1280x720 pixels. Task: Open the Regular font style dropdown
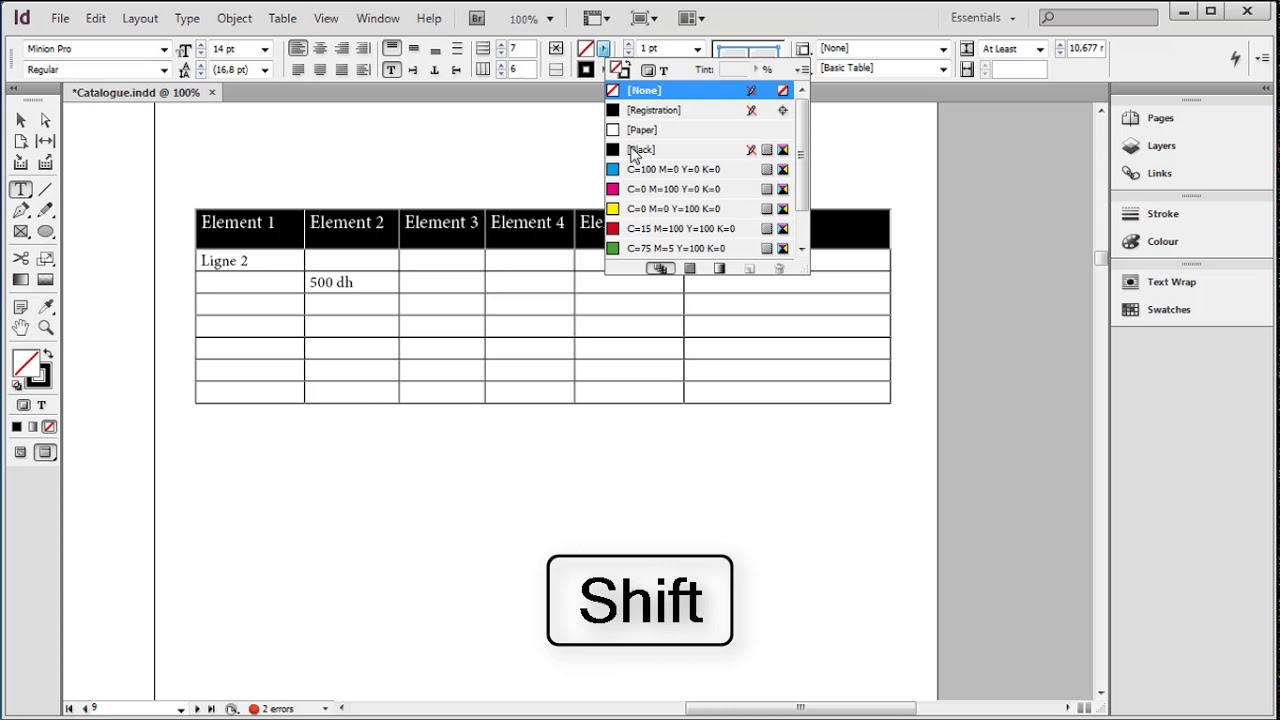(164, 70)
